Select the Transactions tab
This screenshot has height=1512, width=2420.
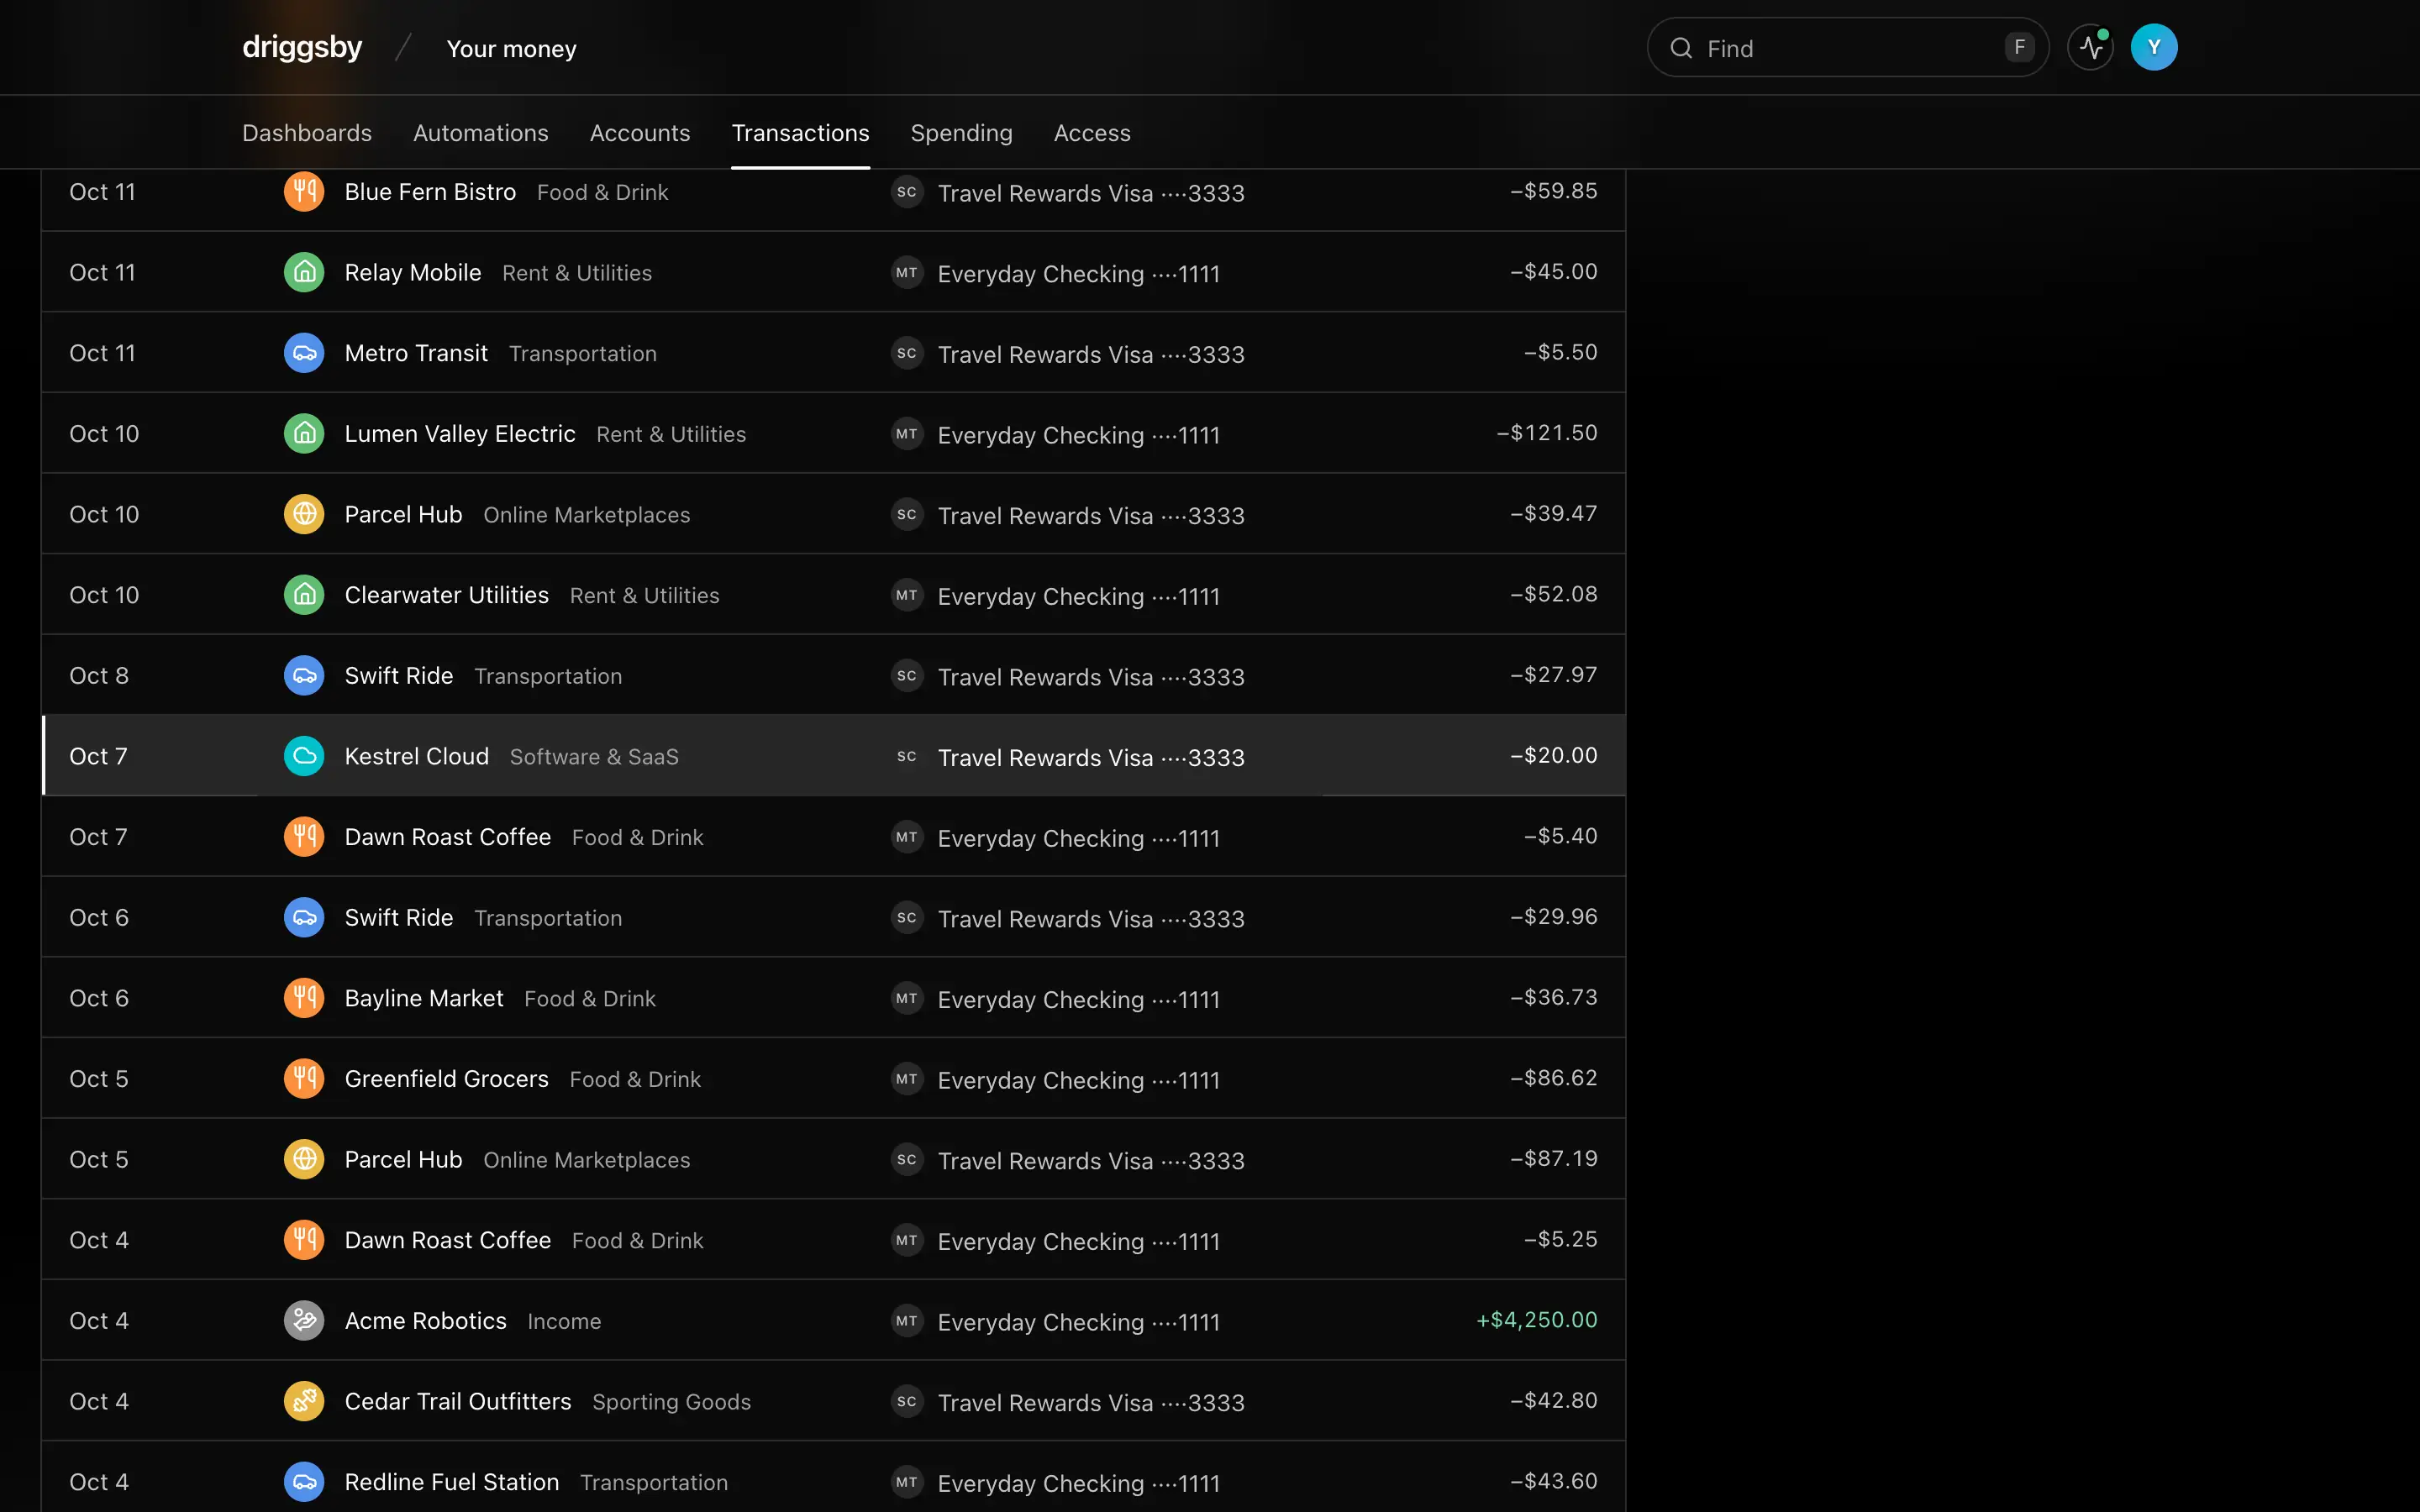(x=800, y=133)
